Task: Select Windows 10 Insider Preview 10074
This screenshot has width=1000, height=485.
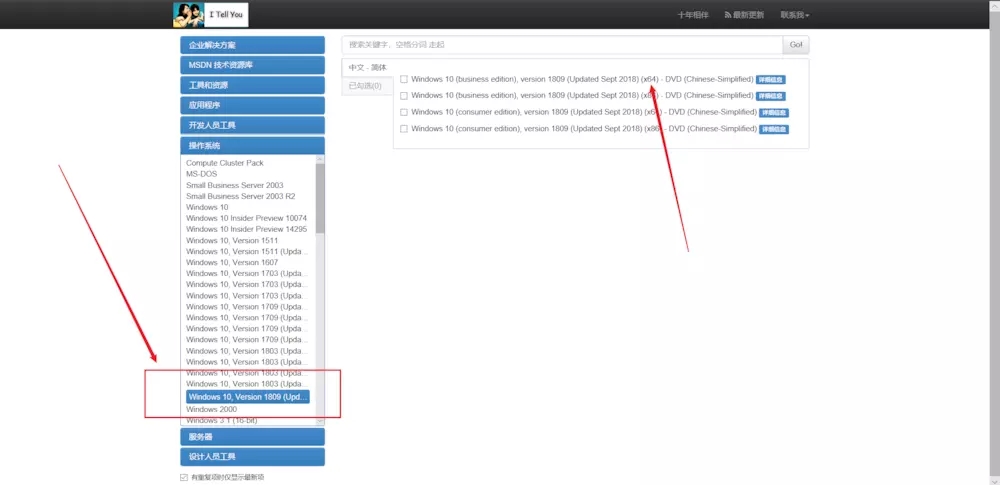Action: coord(246,218)
